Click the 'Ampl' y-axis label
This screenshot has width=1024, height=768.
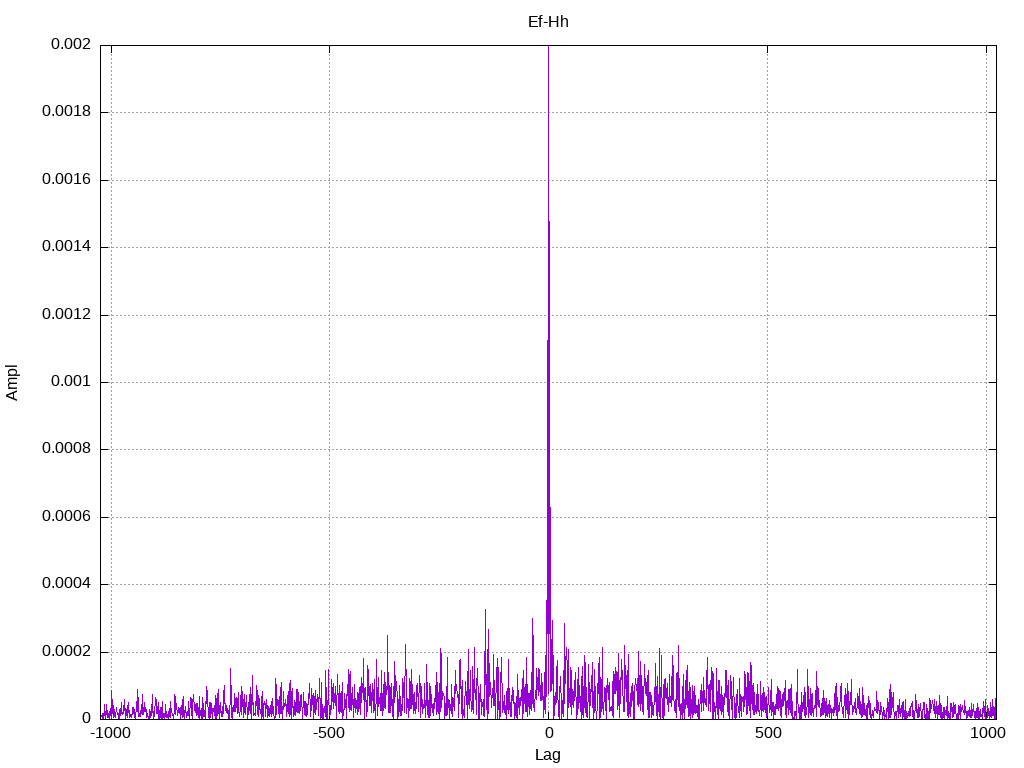click(12, 382)
